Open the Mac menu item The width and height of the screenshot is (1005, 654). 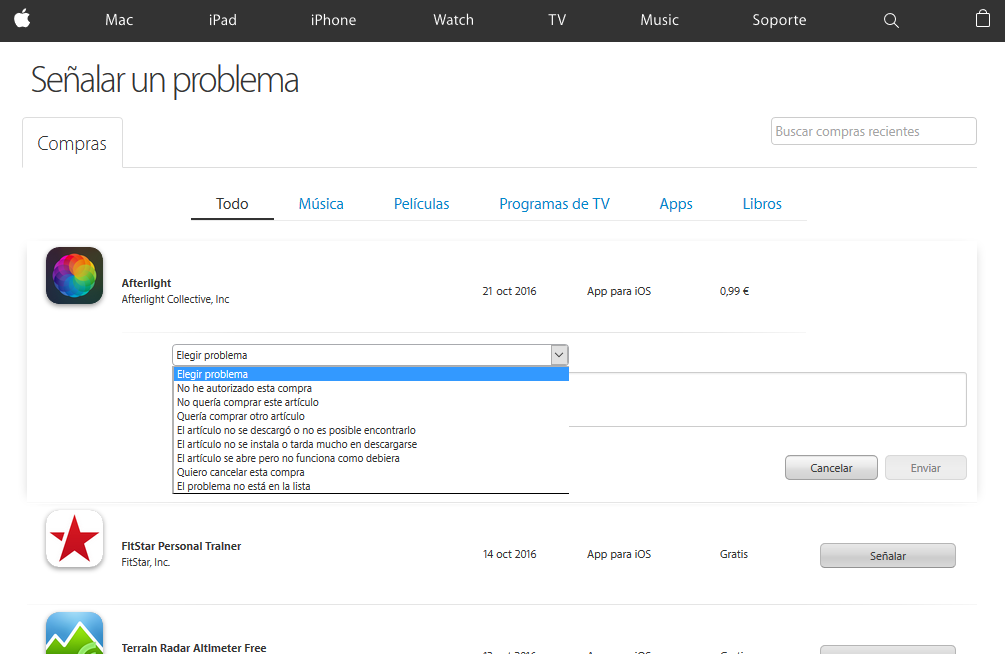[119, 20]
